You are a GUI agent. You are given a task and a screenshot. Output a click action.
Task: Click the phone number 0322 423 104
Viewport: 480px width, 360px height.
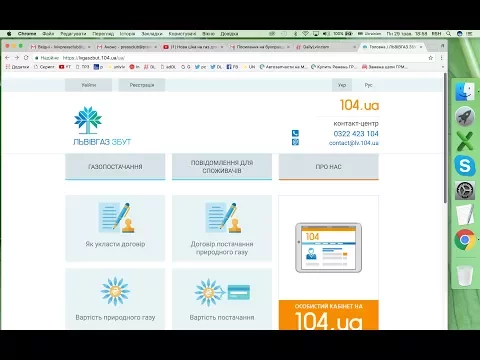tap(356, 134)
